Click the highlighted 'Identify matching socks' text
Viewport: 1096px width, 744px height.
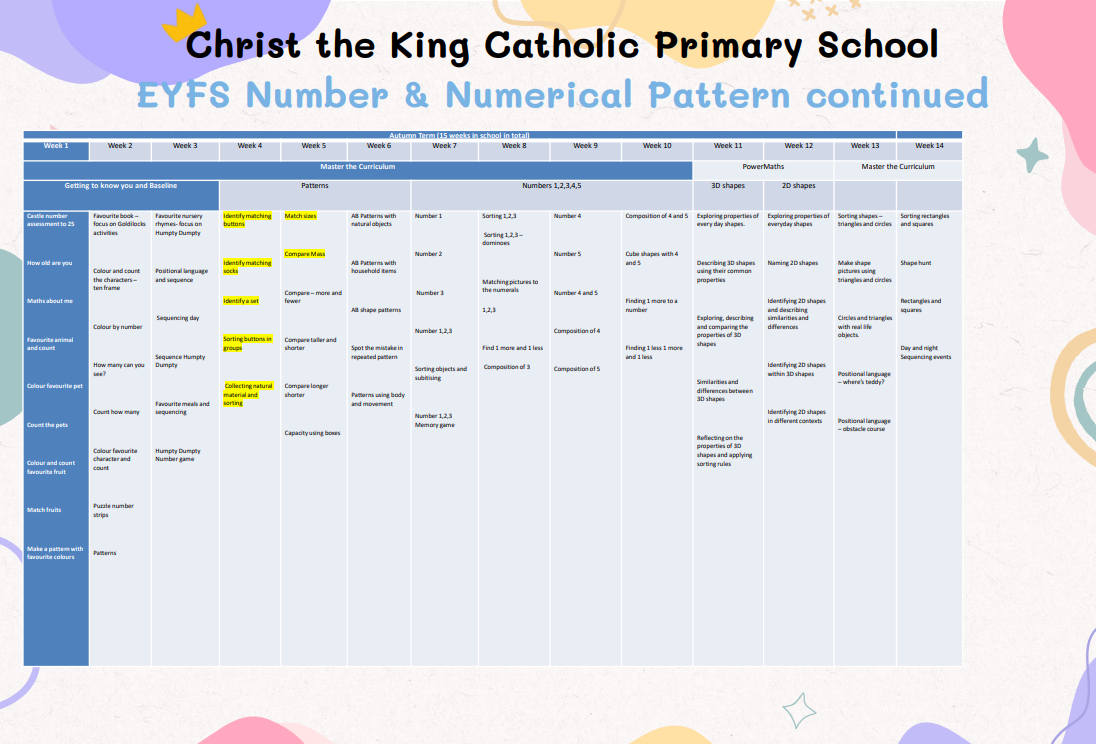[x=247, y=267]
